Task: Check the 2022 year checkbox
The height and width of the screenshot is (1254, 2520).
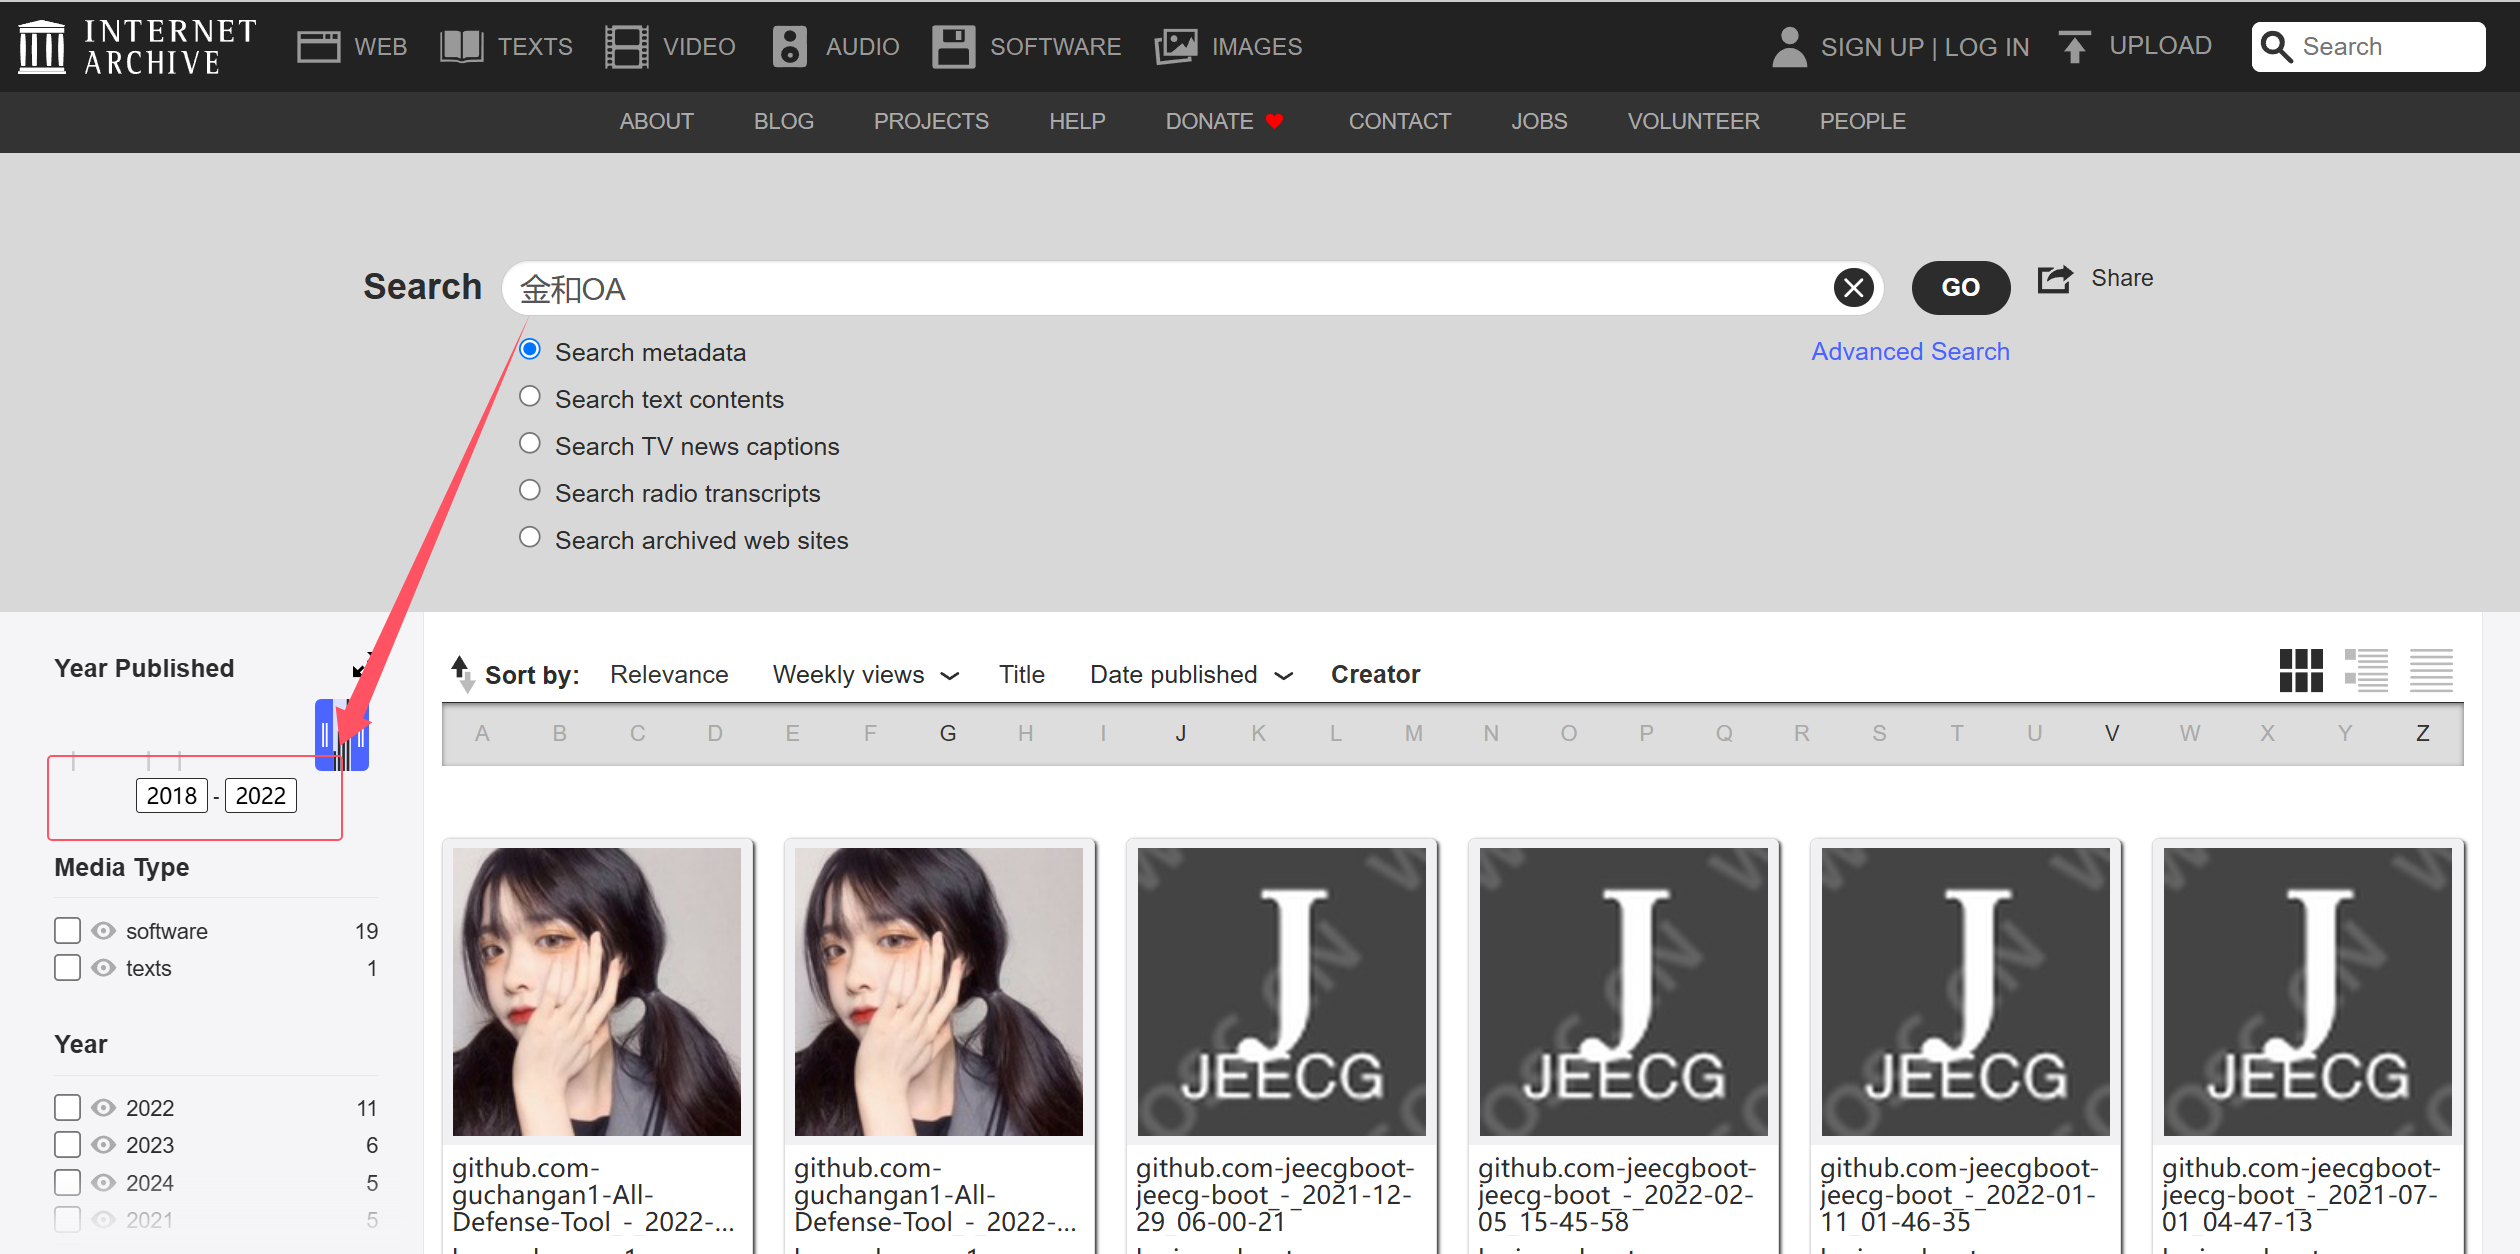Action: [67, 1107]
